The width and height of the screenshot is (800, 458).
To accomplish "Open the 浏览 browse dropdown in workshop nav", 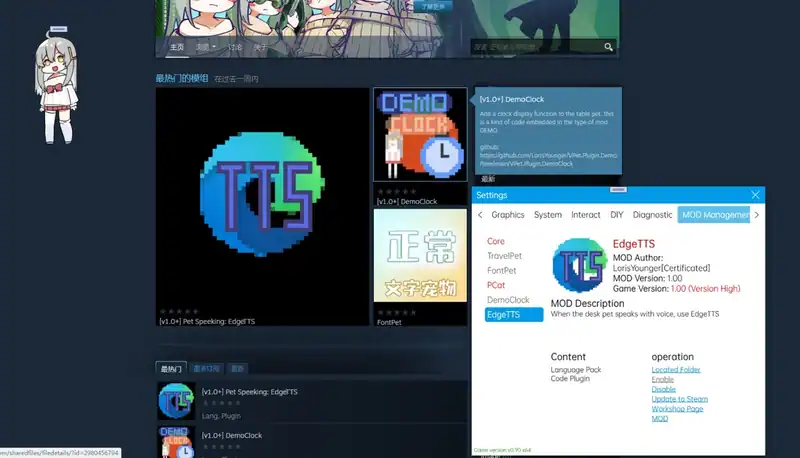I will (206, 47).
